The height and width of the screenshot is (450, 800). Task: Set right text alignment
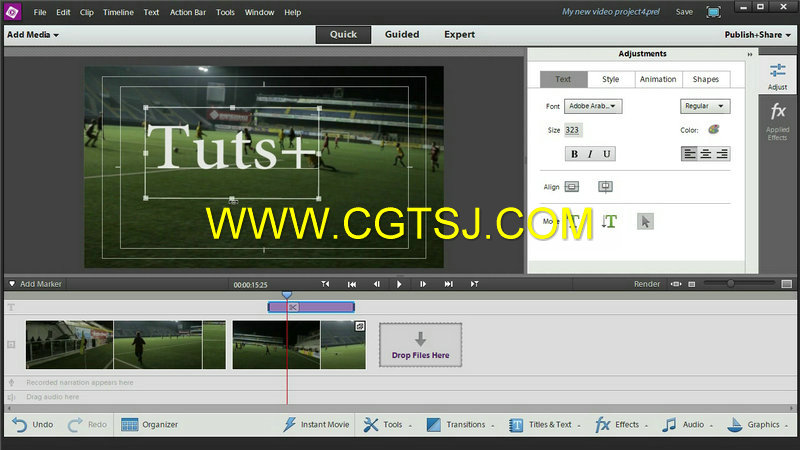pyautogui.click(x=722, y=154)
